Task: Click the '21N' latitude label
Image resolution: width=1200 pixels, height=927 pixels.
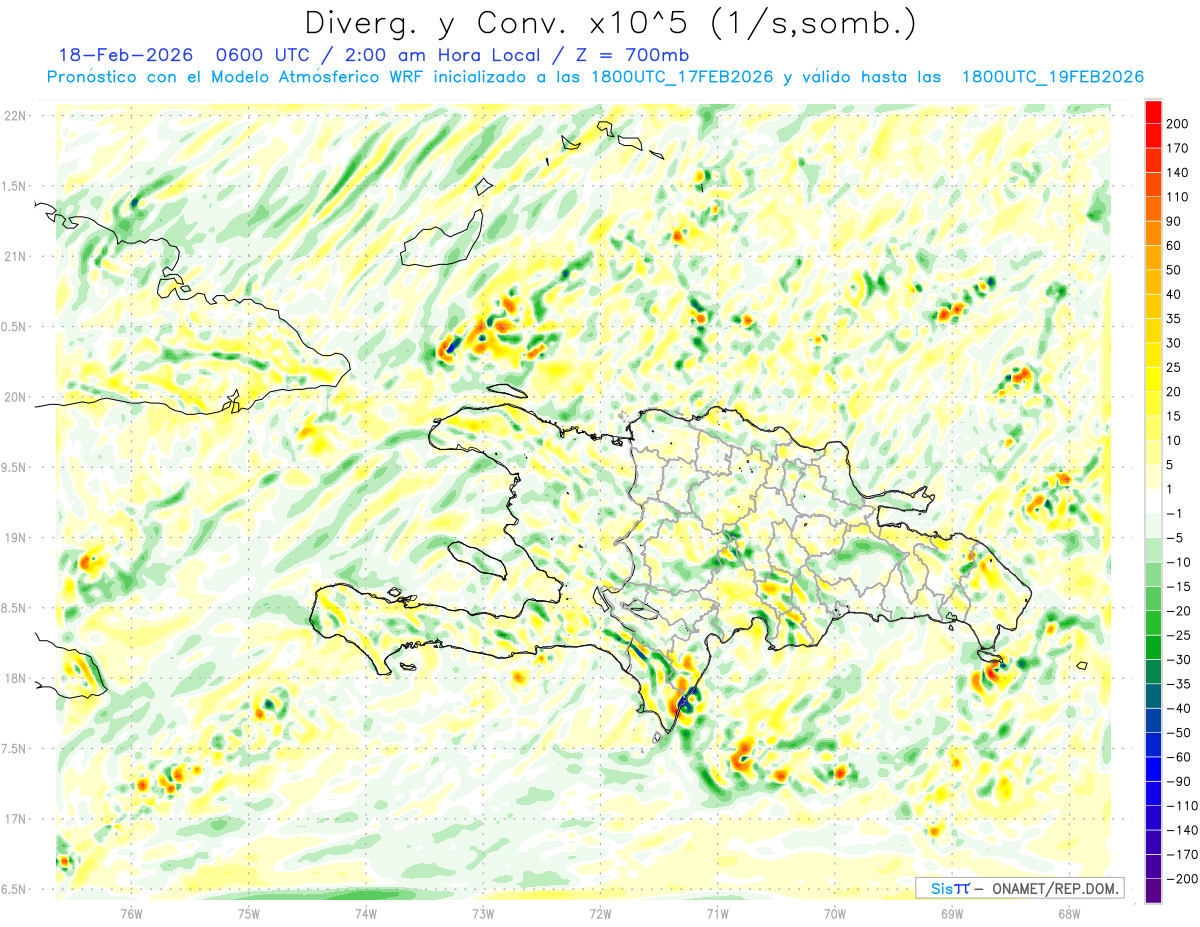Action: 15,256
